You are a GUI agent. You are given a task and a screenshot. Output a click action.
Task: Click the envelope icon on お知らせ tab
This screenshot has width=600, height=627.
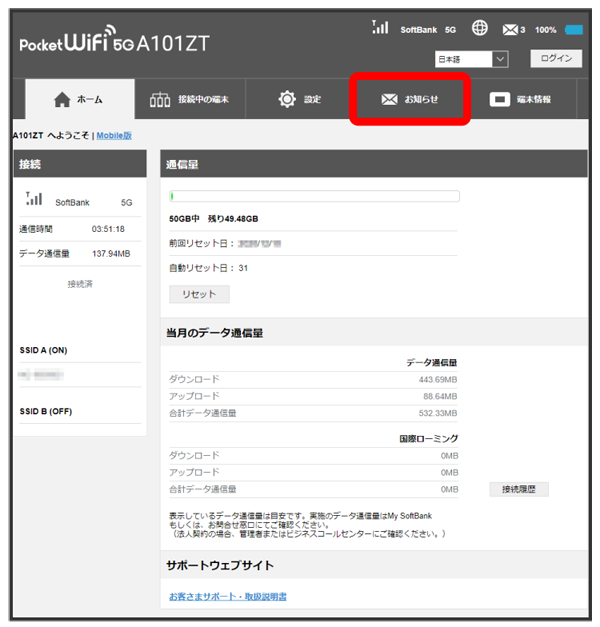tap(389, 99)
